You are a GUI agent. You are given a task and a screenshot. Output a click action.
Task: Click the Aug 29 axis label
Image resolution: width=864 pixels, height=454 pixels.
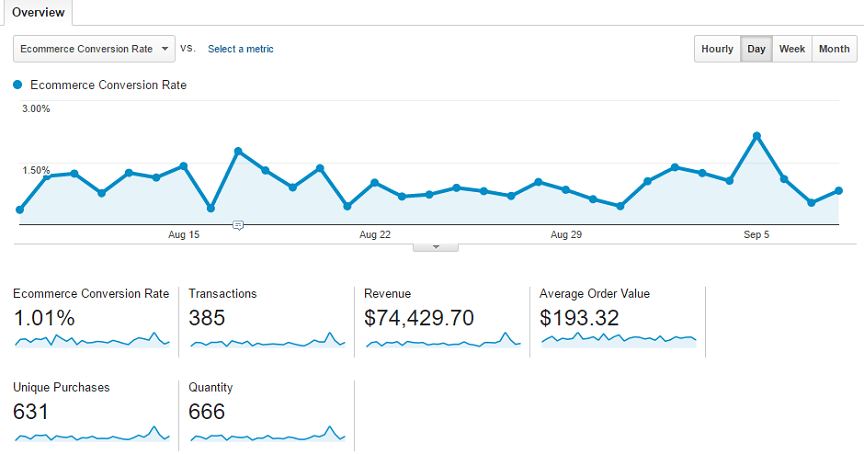(566, 235)
